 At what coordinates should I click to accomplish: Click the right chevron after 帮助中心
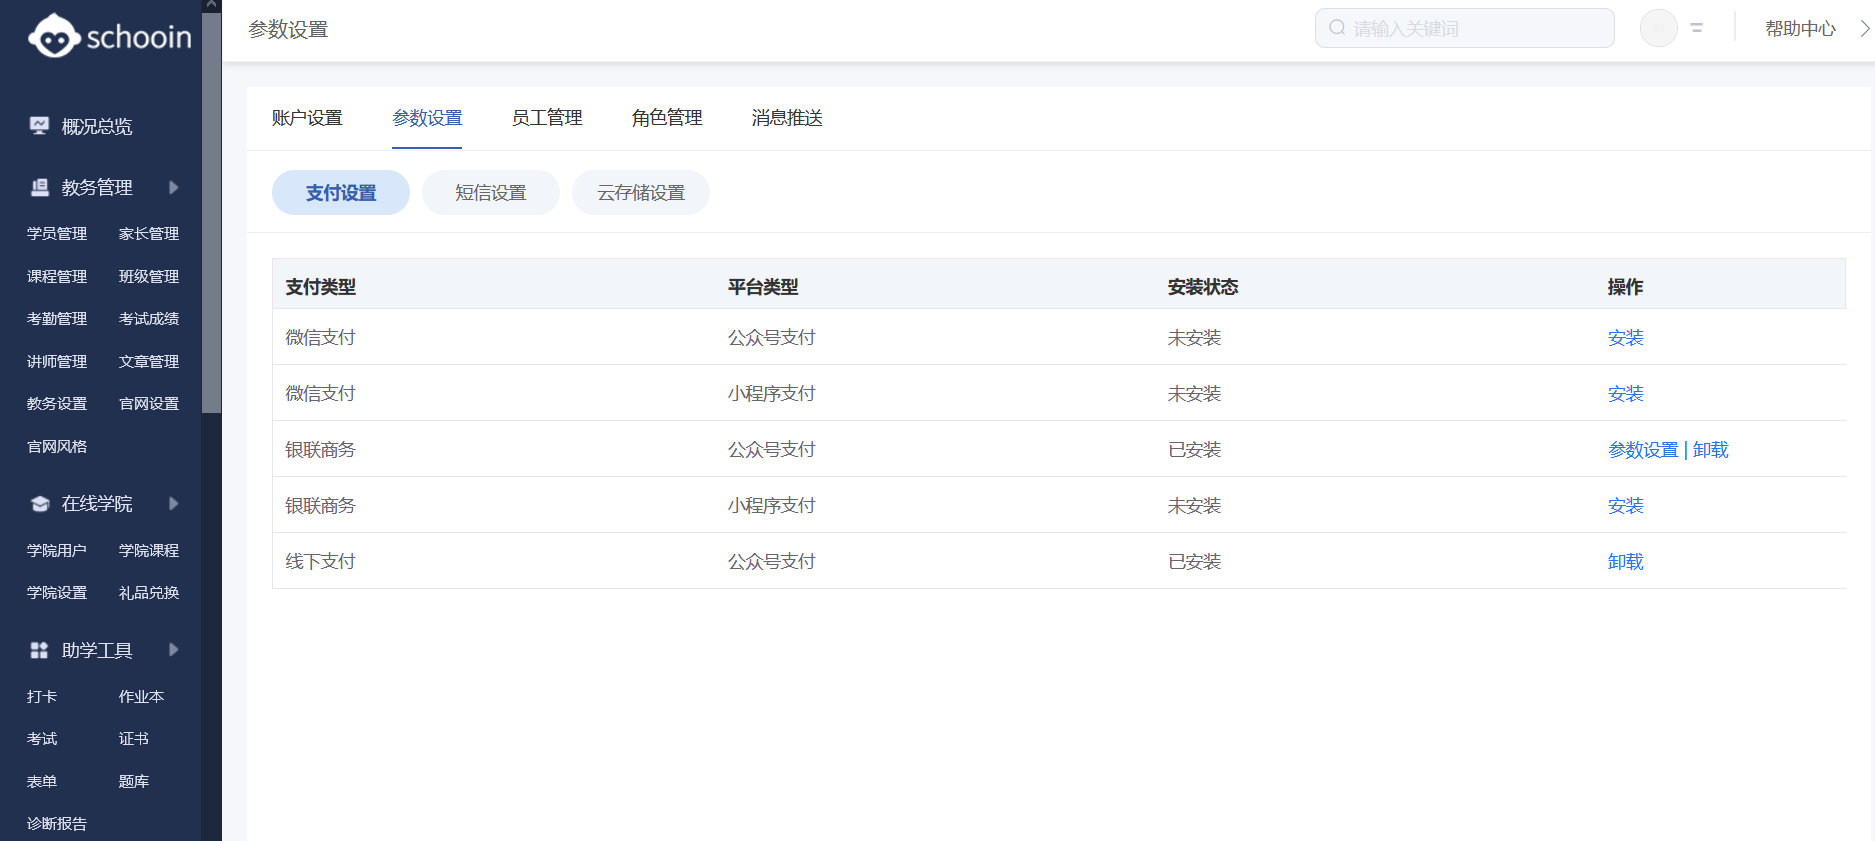1865,29
